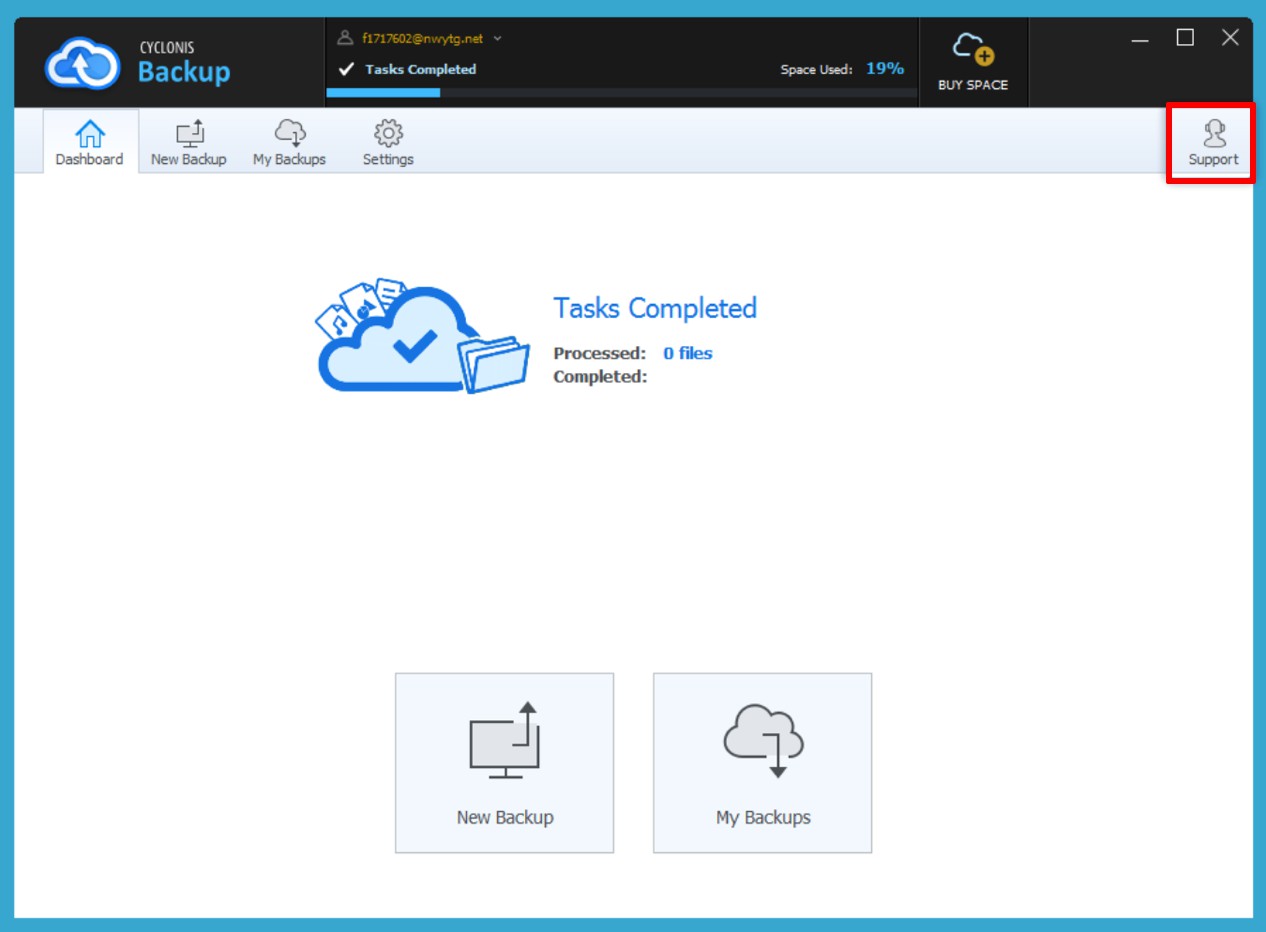
Task: Open the f1717602@nwytg.net account menu
Action: (422, 39)
